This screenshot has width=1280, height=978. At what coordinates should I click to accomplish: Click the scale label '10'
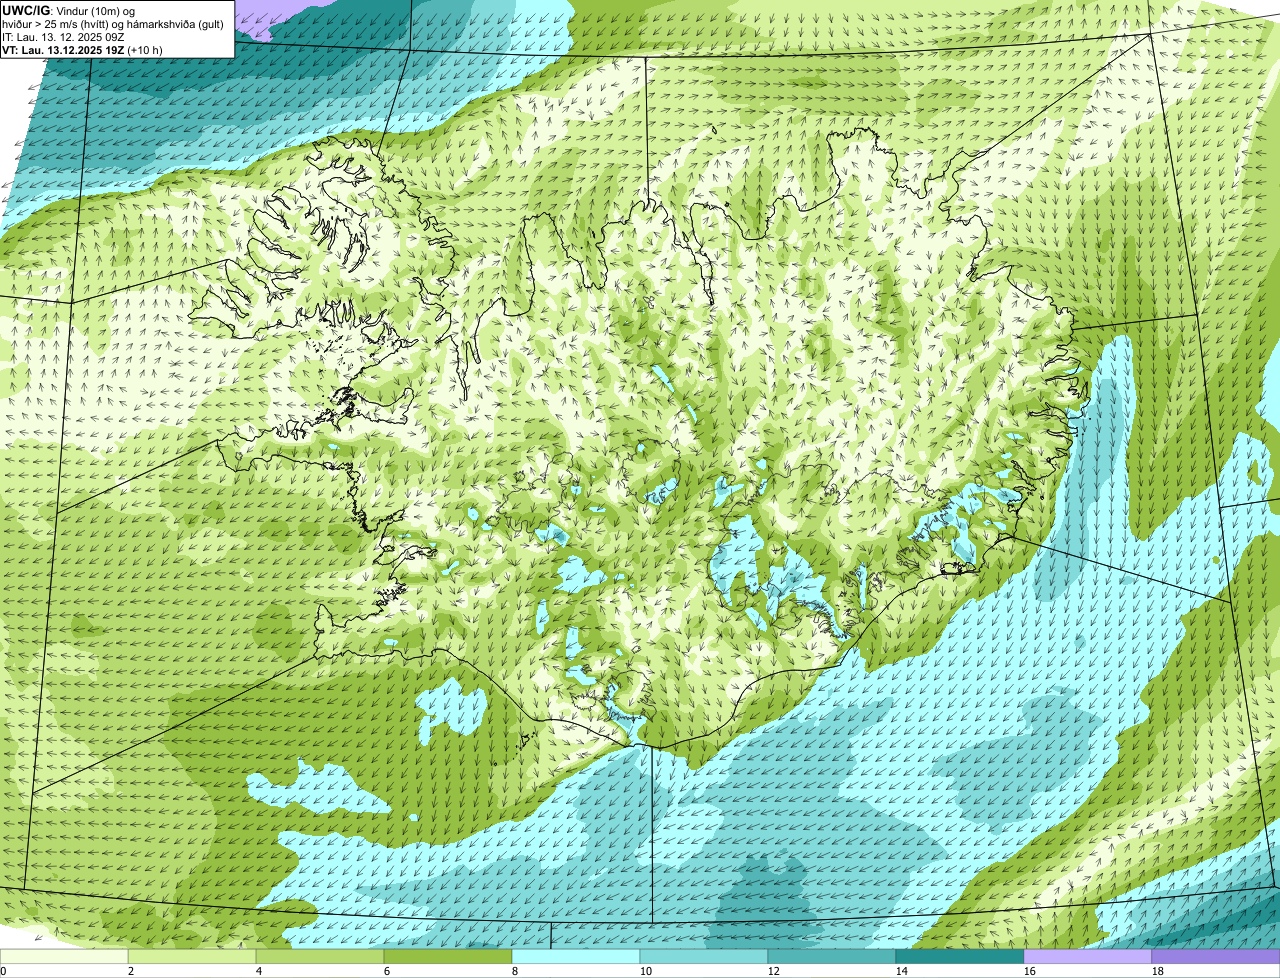(646, 971)
